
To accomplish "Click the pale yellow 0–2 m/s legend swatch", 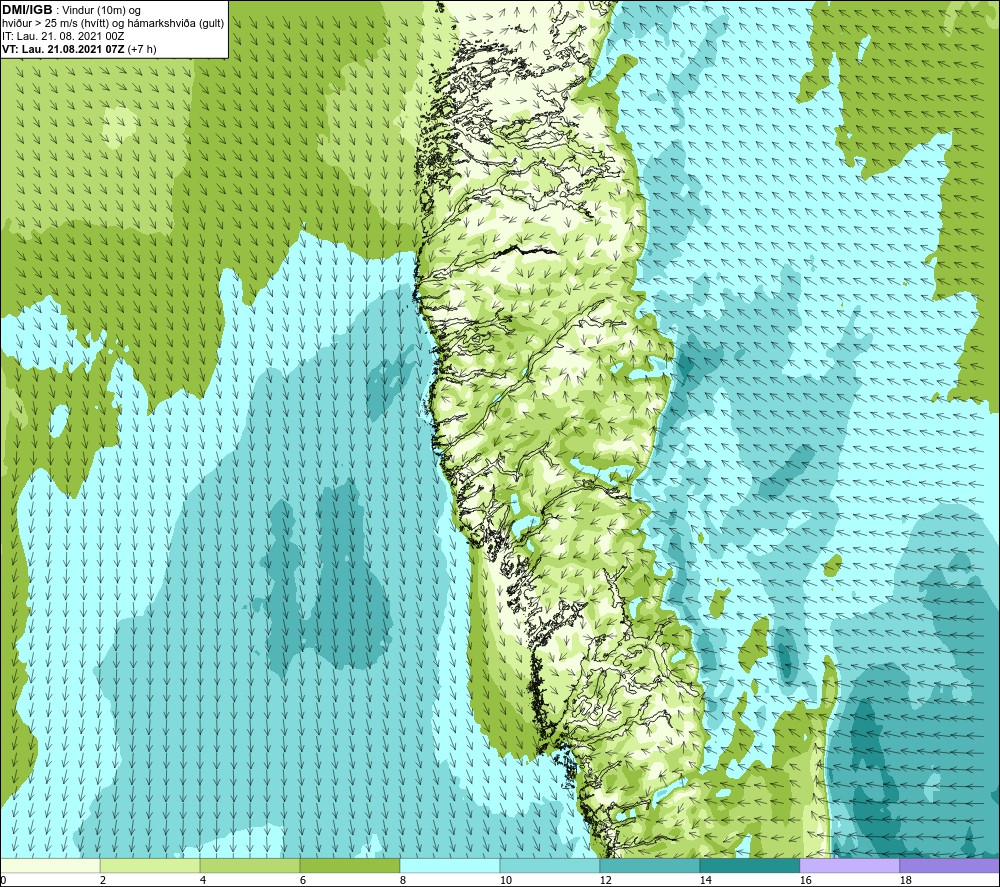I will pyautogui.click(x=50, y=866).
